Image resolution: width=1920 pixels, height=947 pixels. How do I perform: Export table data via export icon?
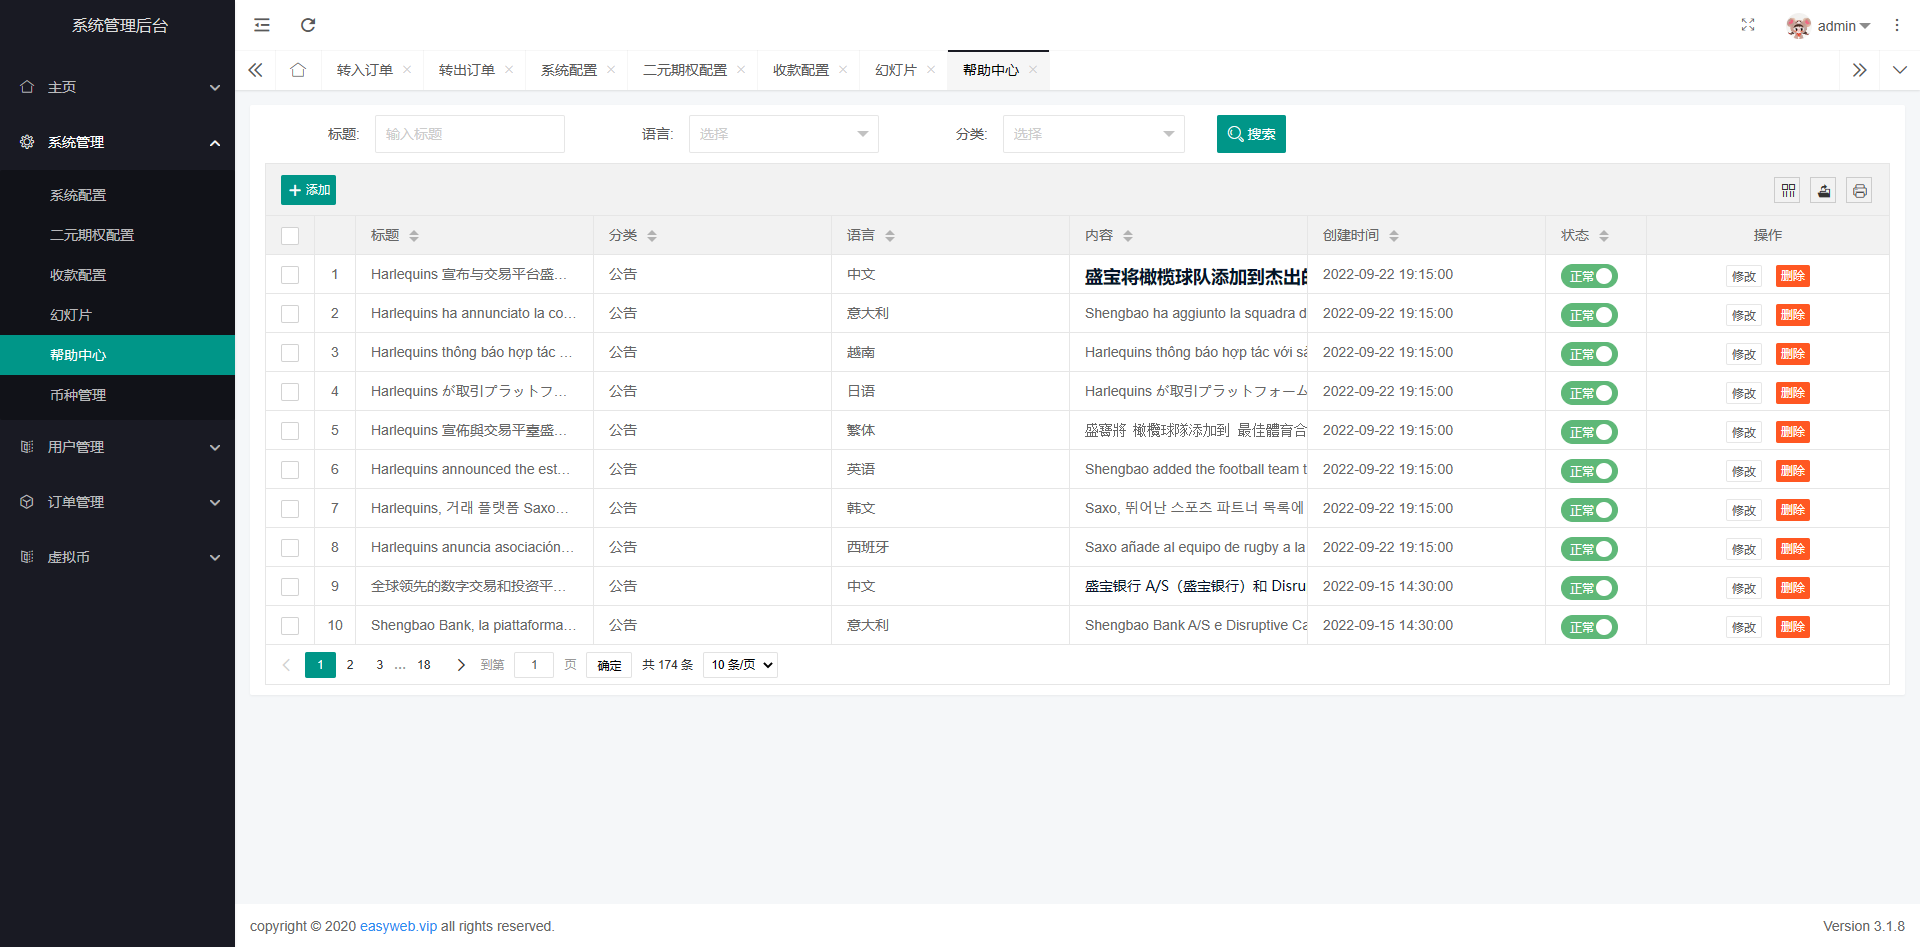(1823, 190)
